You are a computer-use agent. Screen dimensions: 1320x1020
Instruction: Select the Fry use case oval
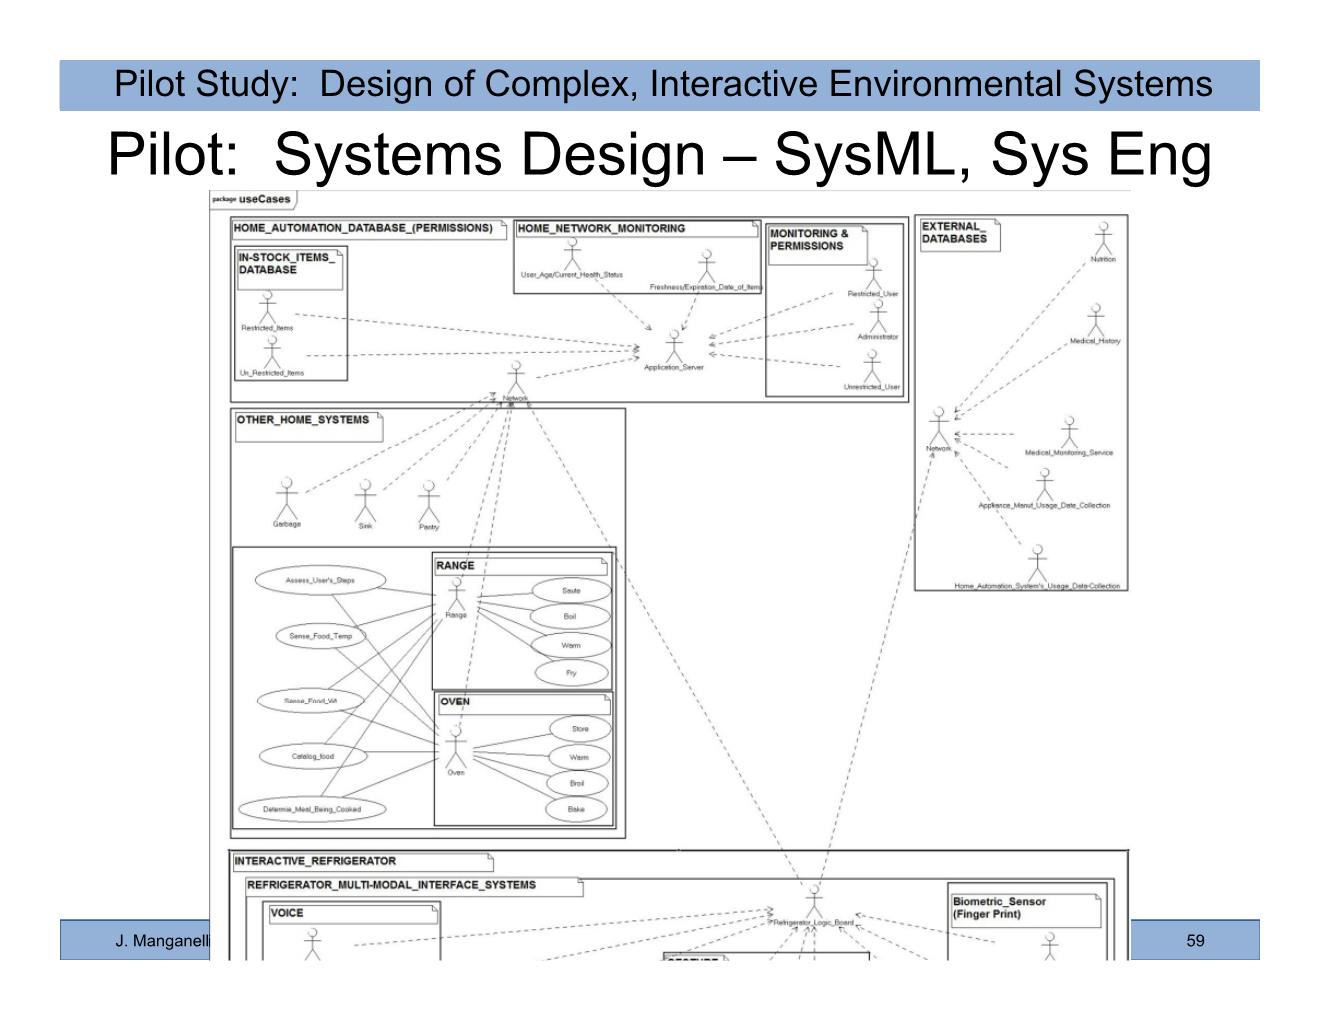(x=571, y=673)
